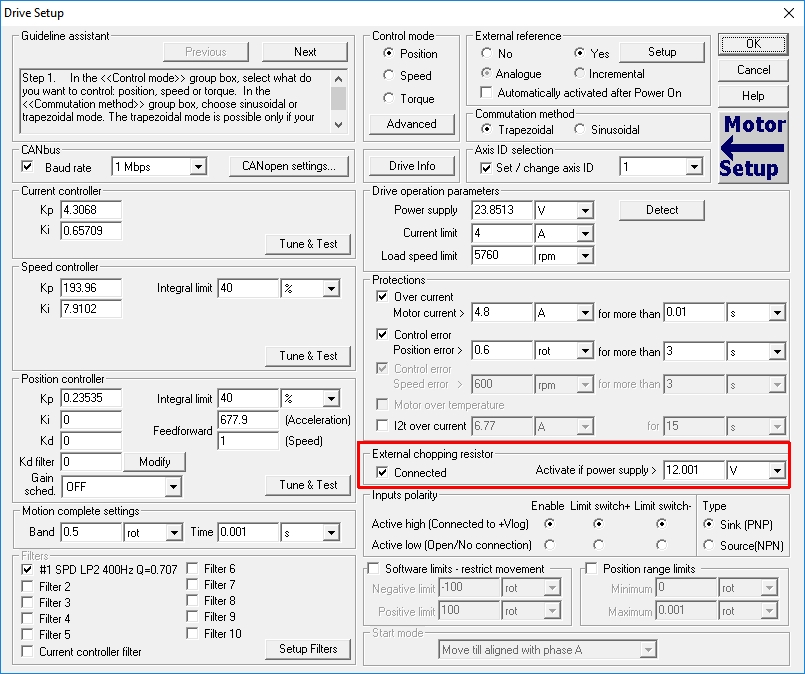Screen dimensions: 805x674
Task: Choose Sinusoidal commutation method
Action: 580,129
